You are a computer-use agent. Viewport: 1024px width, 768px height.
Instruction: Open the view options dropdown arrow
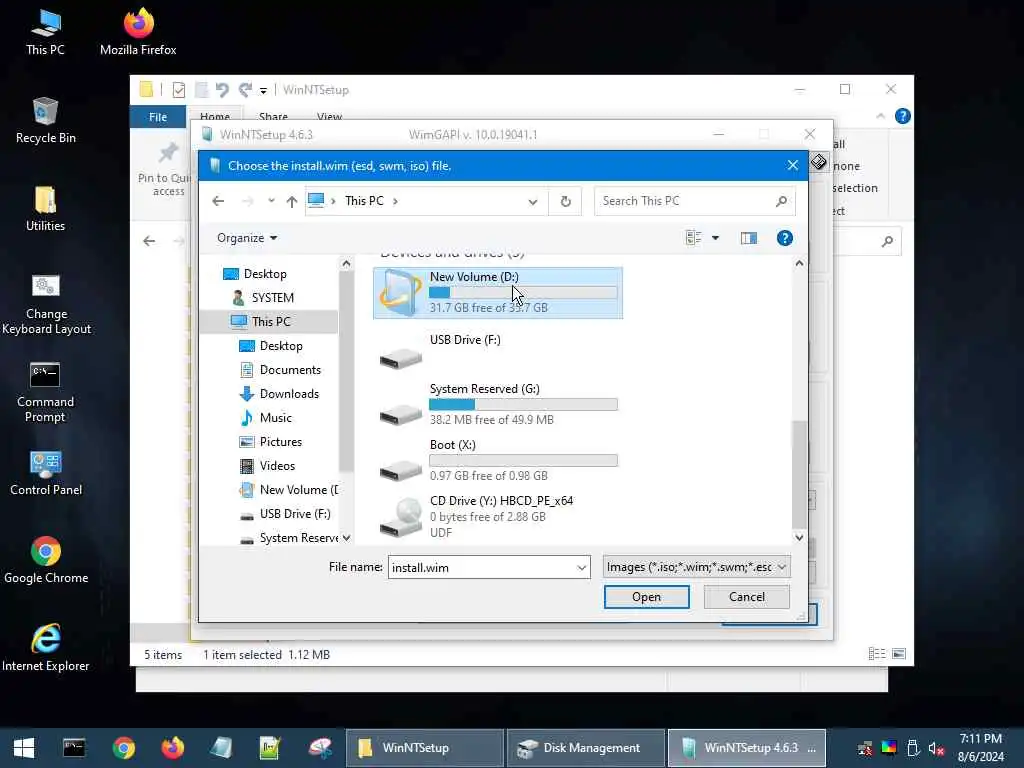715,238
